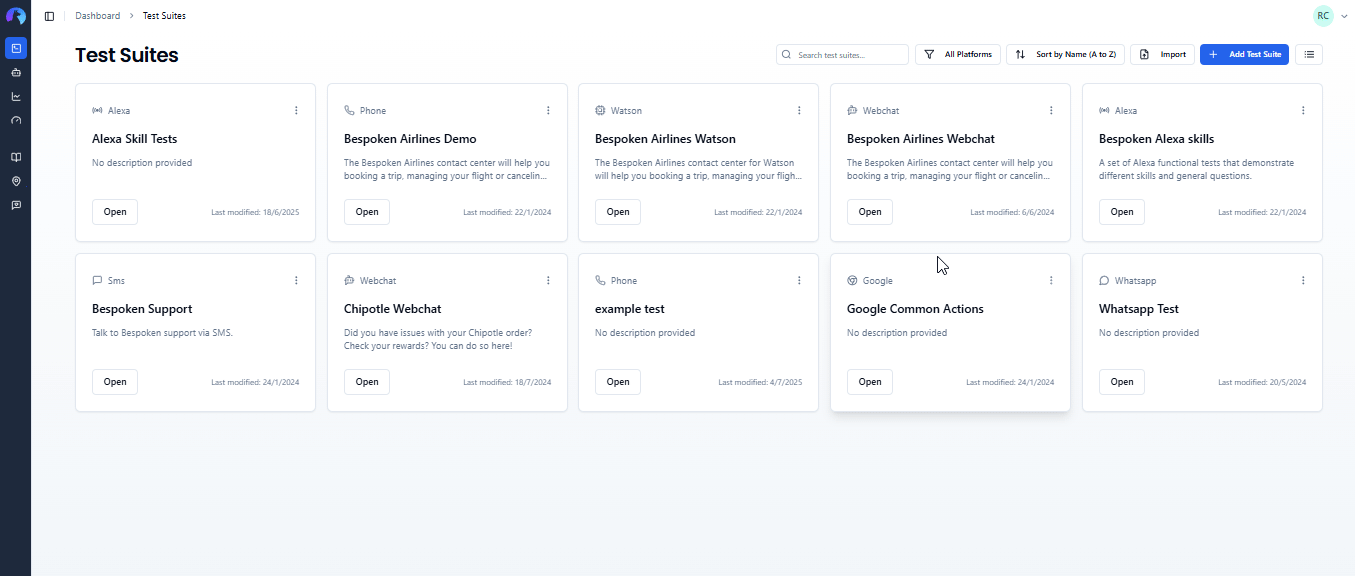The image size is (1355, 576).
Task: Open the Bespoken Airlines Webchat suite
Action: coord(870,212)
